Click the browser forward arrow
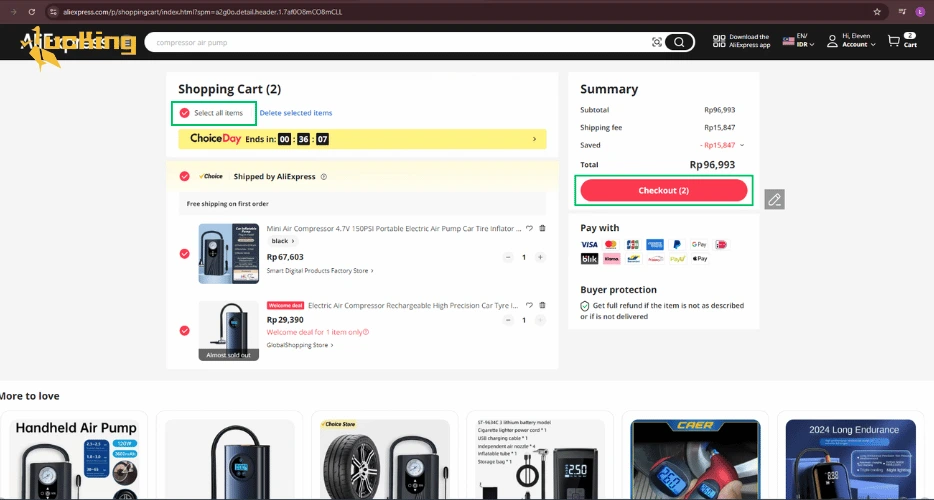934x500 pixels. [x=13, y=12]
